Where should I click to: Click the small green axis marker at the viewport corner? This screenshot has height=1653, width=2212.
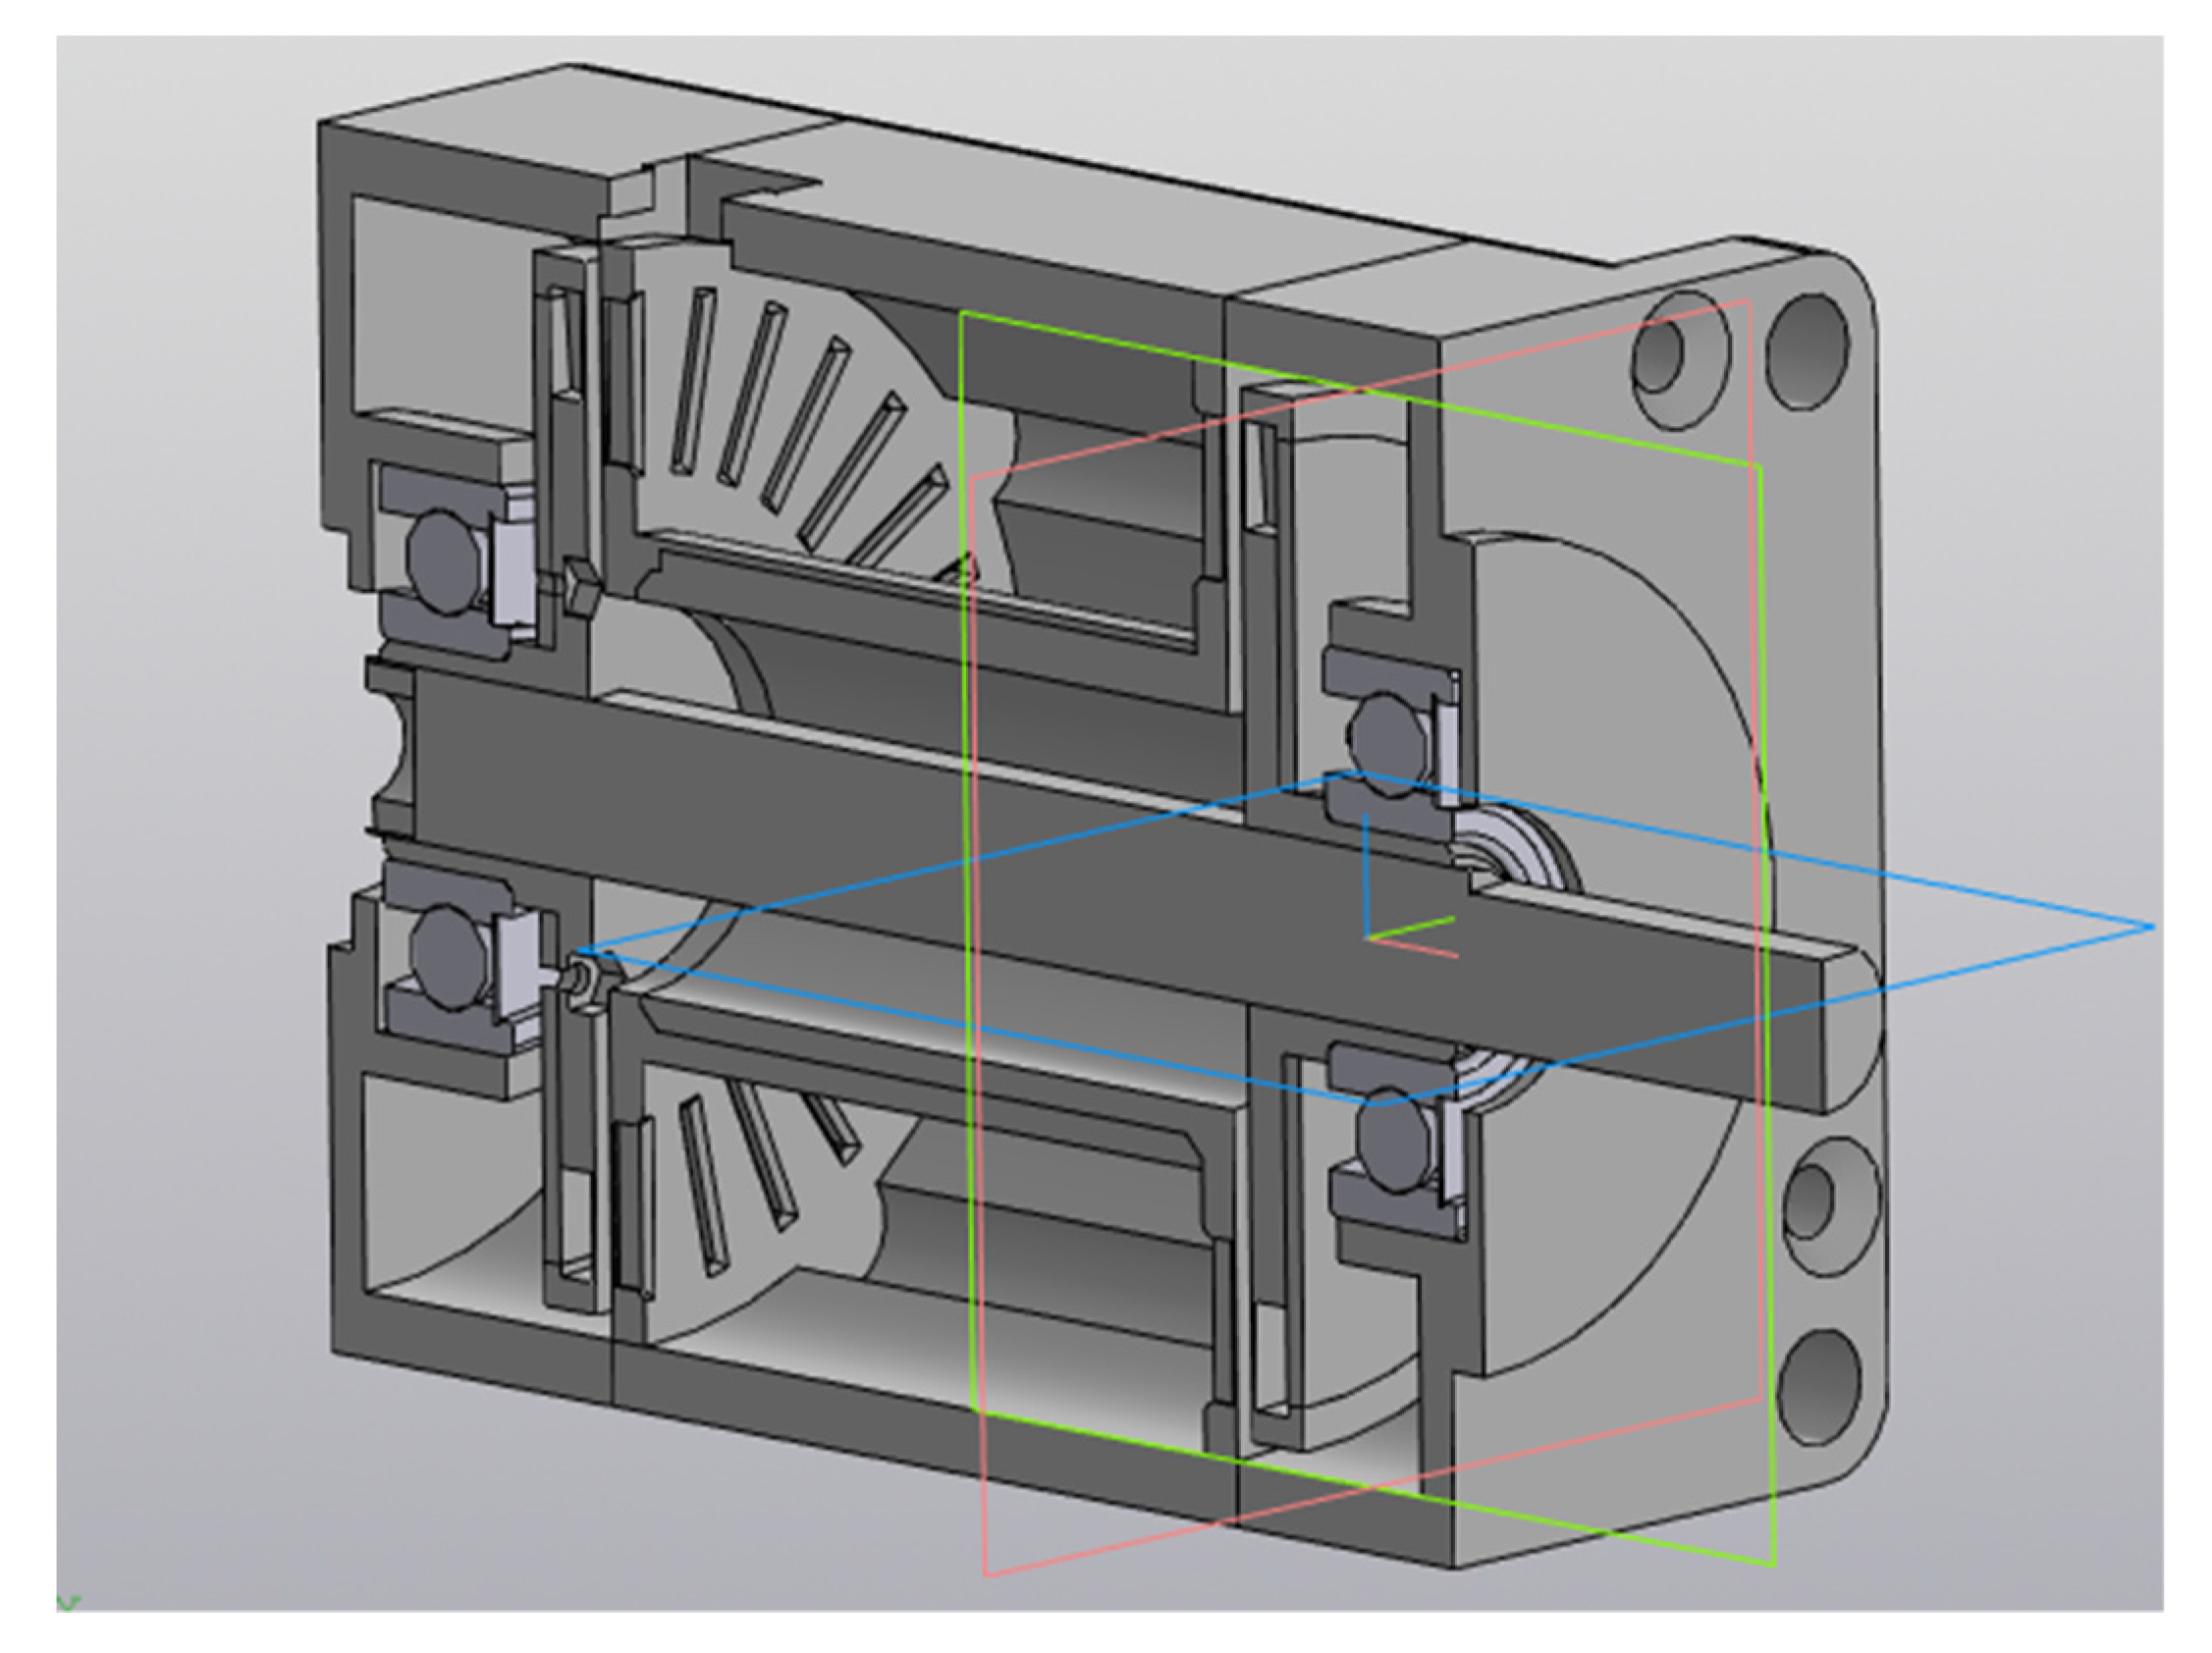pos(68,1604)
